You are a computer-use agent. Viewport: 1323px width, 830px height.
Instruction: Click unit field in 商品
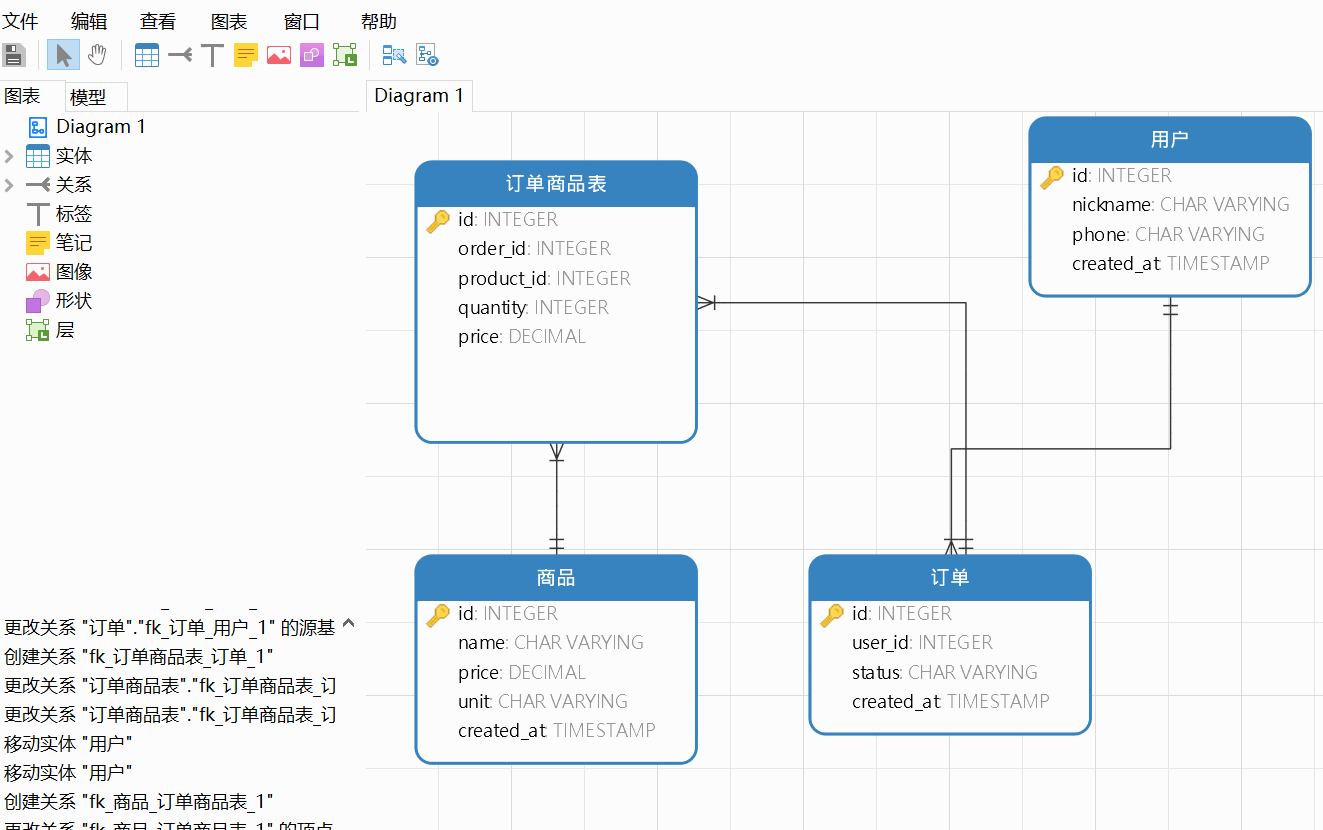(543, 702)
